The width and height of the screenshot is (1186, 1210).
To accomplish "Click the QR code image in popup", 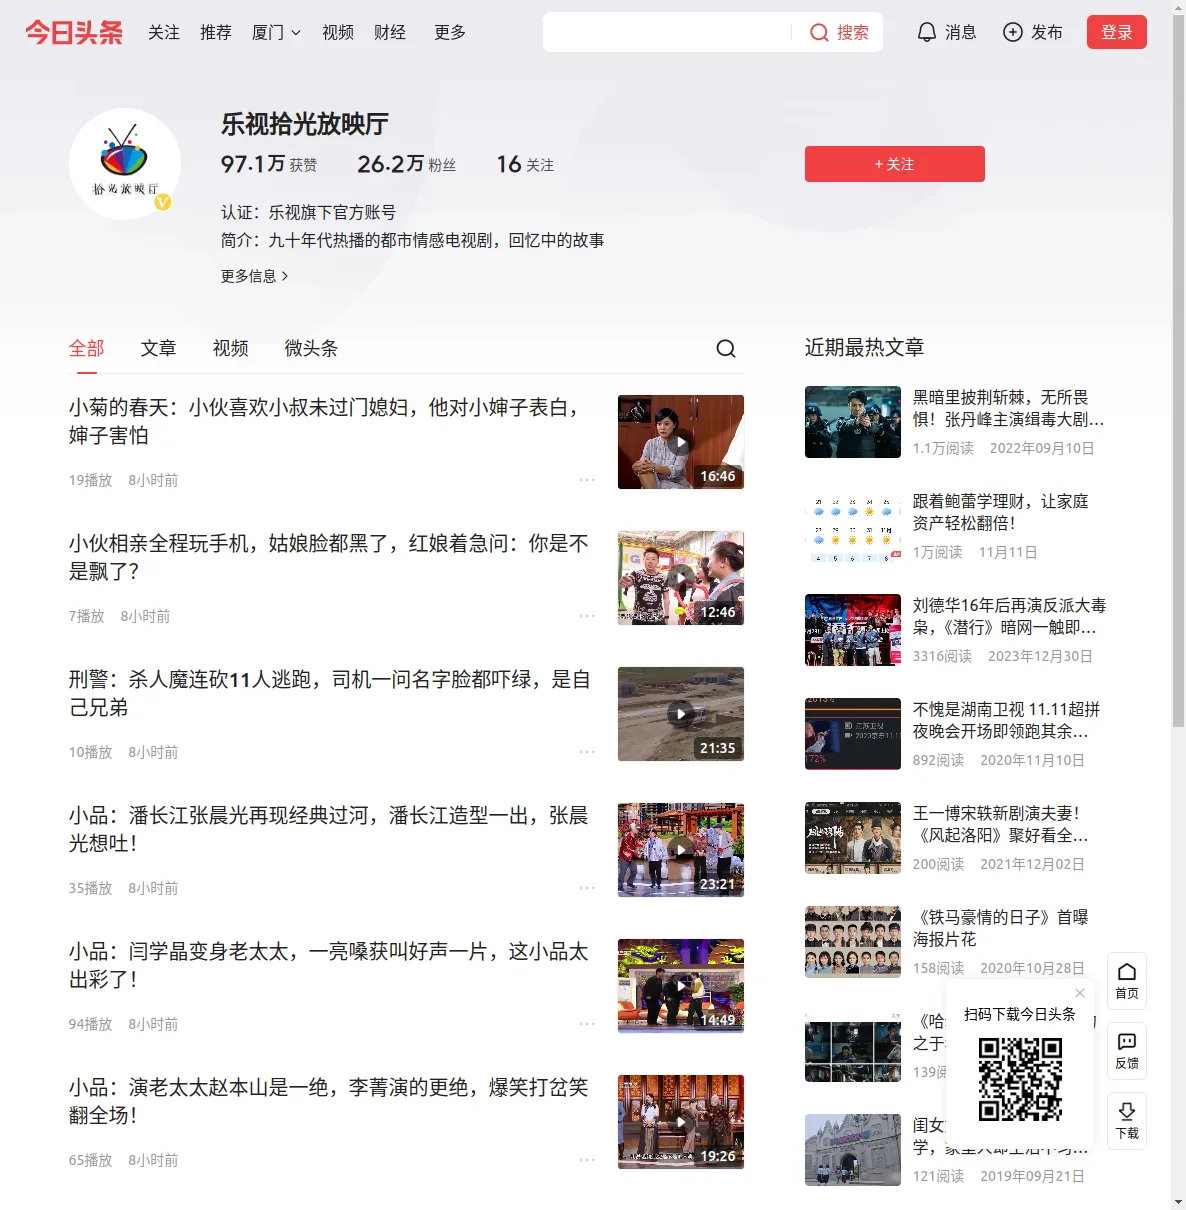I will 1020,1079.
